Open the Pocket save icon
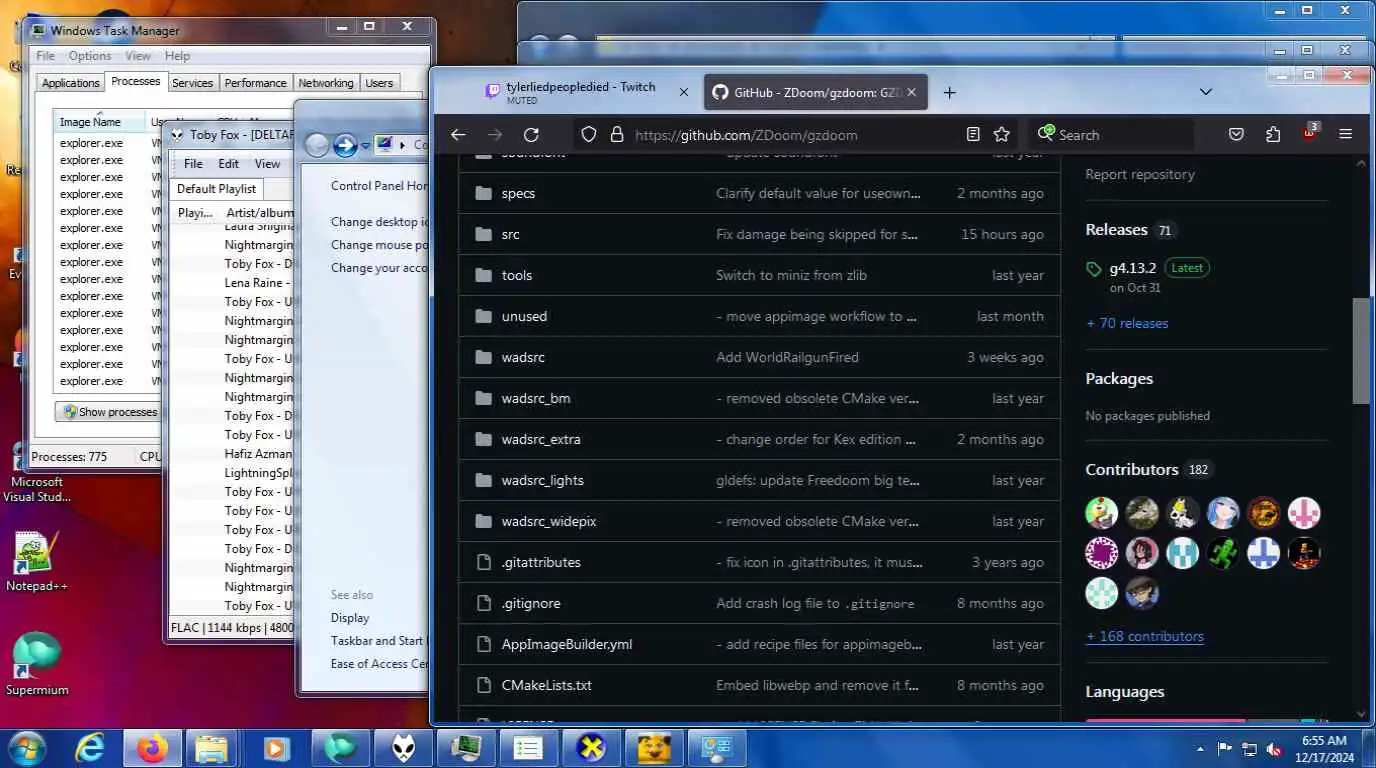This screenshot has height=768, width=1376. [x=1236, y=135]
